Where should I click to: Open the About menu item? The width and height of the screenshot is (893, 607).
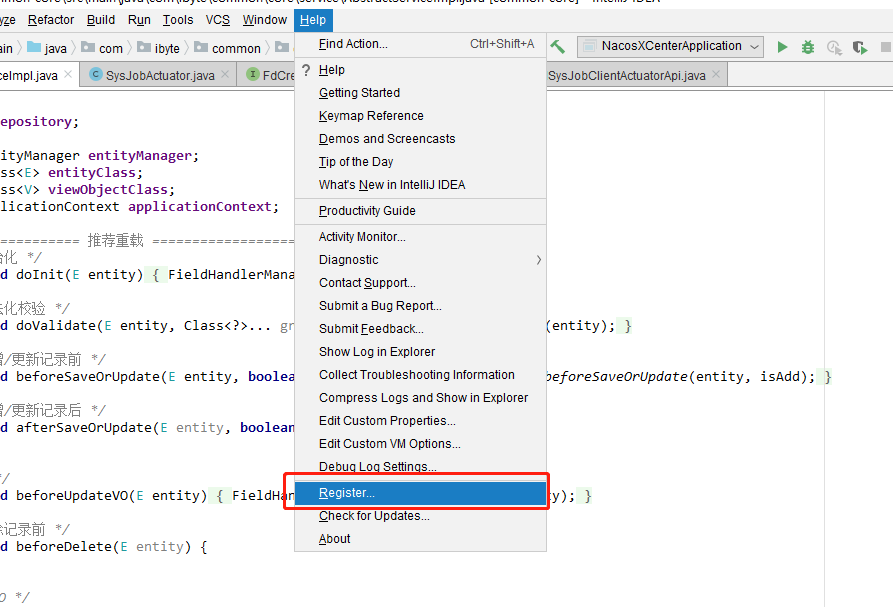pos(420,539)
